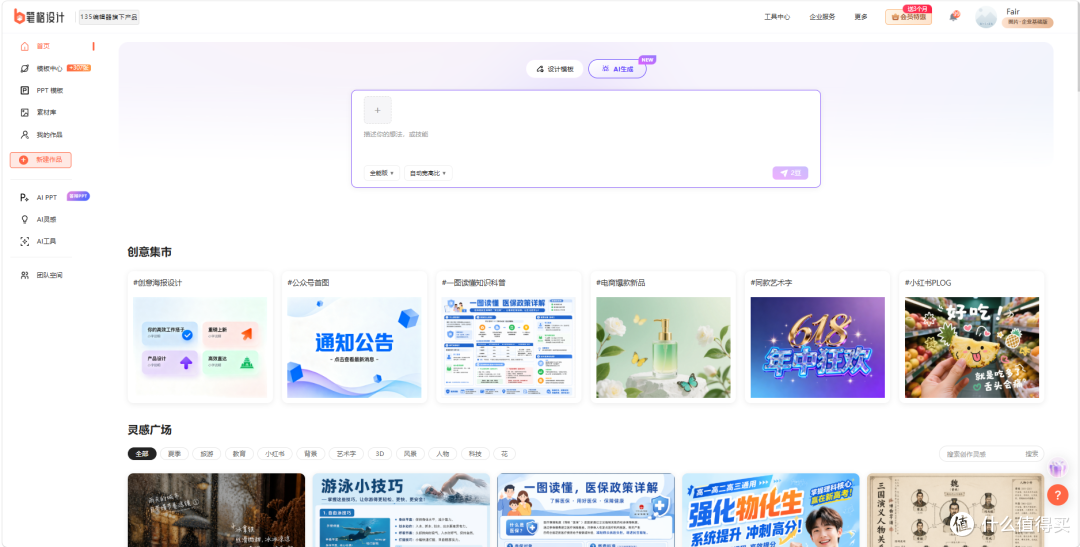
Task: Open the notification bell icon
Action: (x=954, y=17)
